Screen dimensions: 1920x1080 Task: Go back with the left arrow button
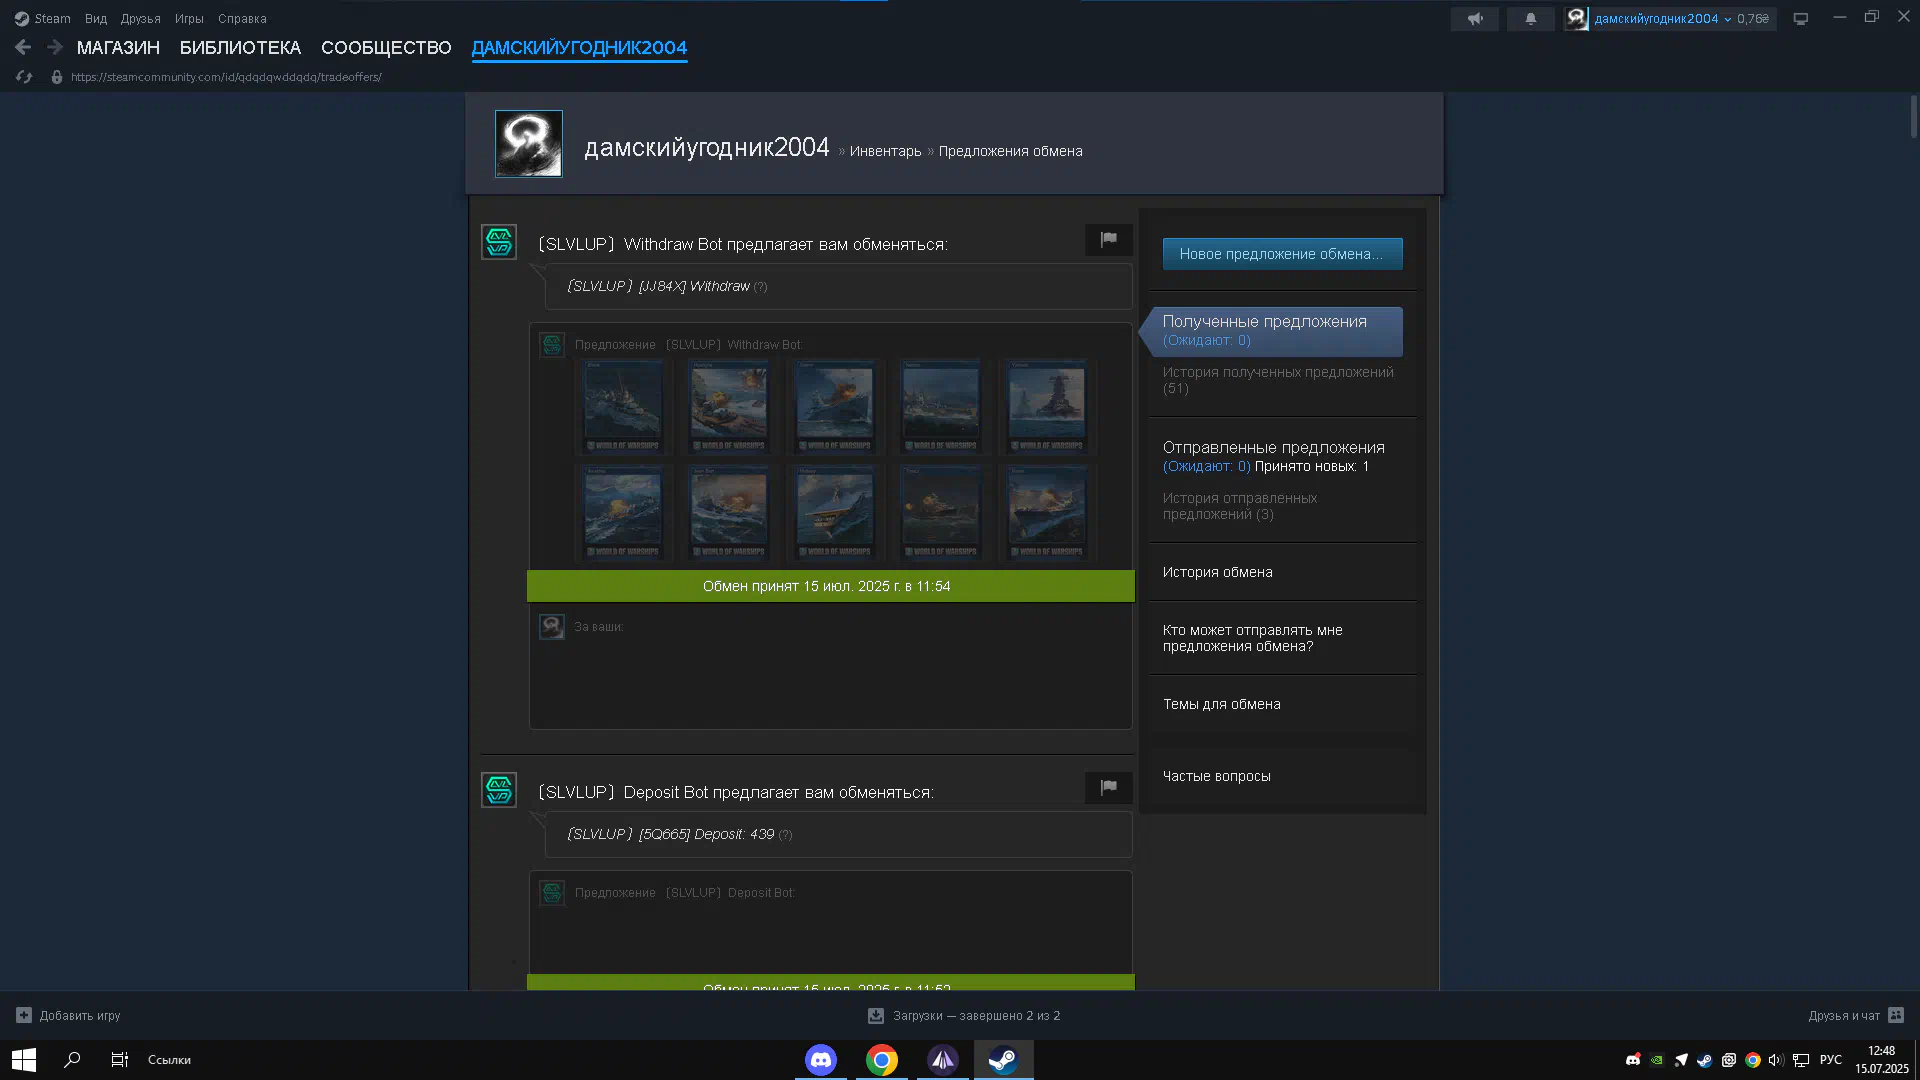tap(23, 47)
